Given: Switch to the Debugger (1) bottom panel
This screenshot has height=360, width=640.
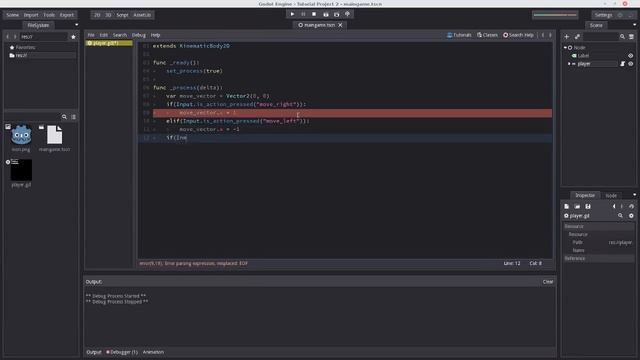Looking at the screenshot, I should [x=122, y=352].
